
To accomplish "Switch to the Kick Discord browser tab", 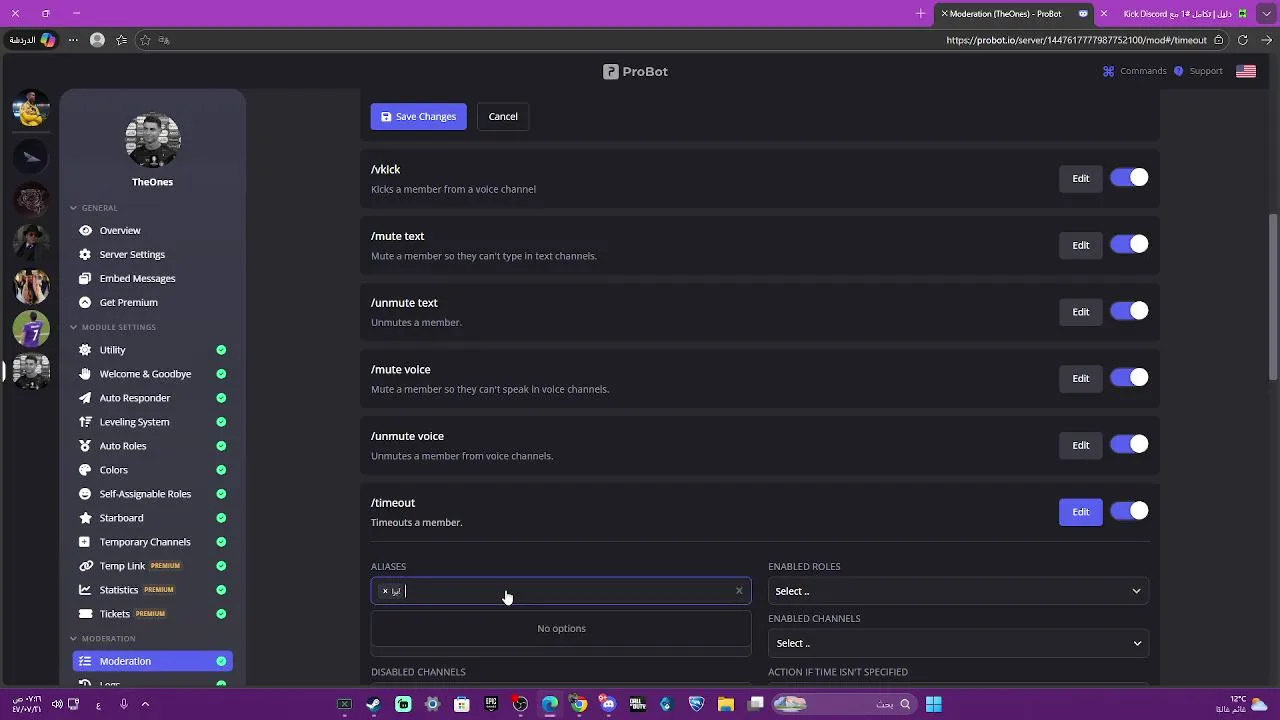I will click(x=1175, y=14).
